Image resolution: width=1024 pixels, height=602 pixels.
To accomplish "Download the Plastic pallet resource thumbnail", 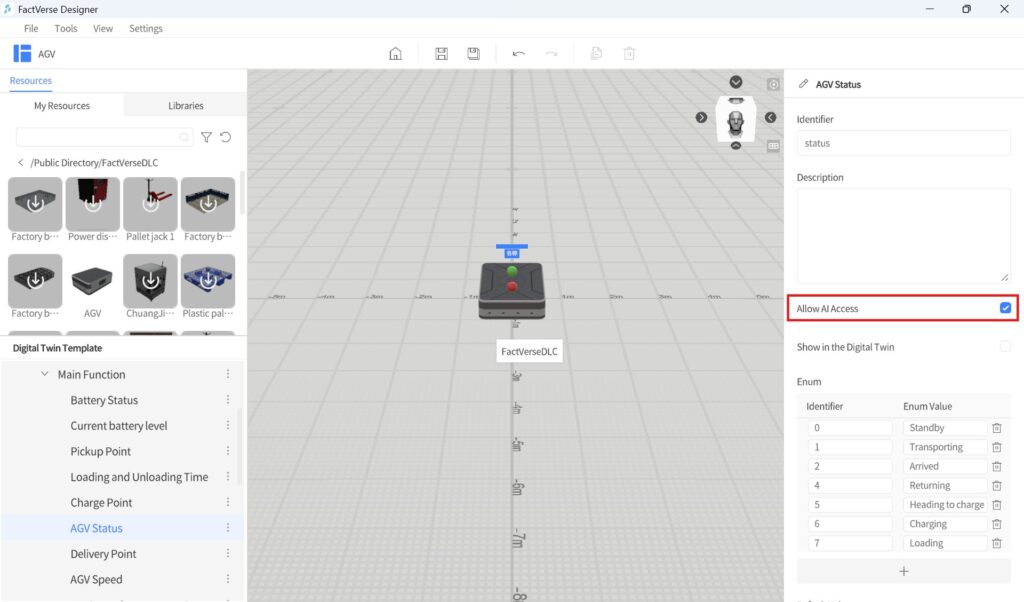I will click(208, 281).
